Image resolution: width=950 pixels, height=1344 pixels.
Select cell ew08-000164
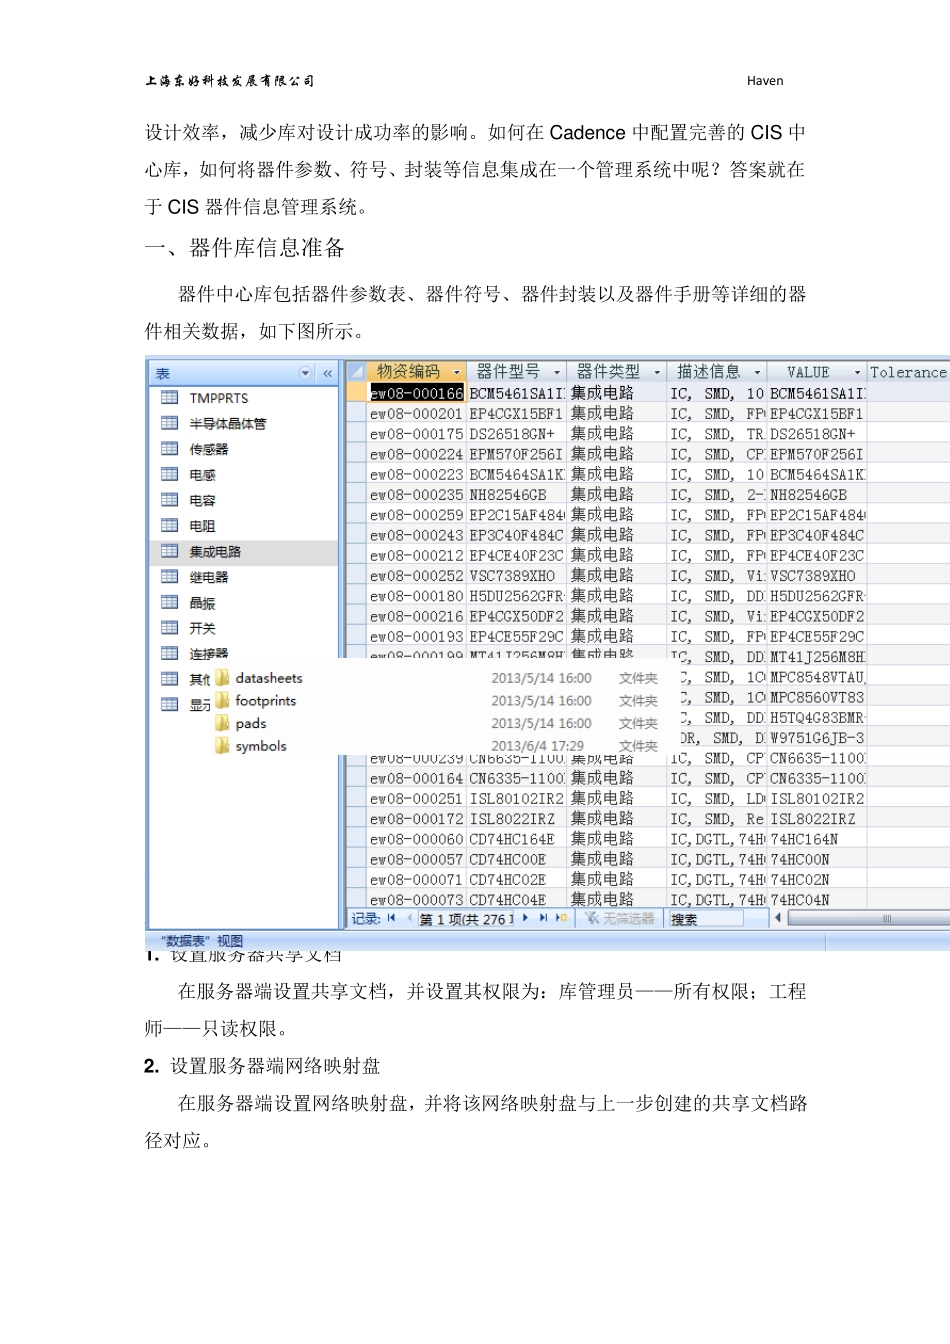coord(416,778)
